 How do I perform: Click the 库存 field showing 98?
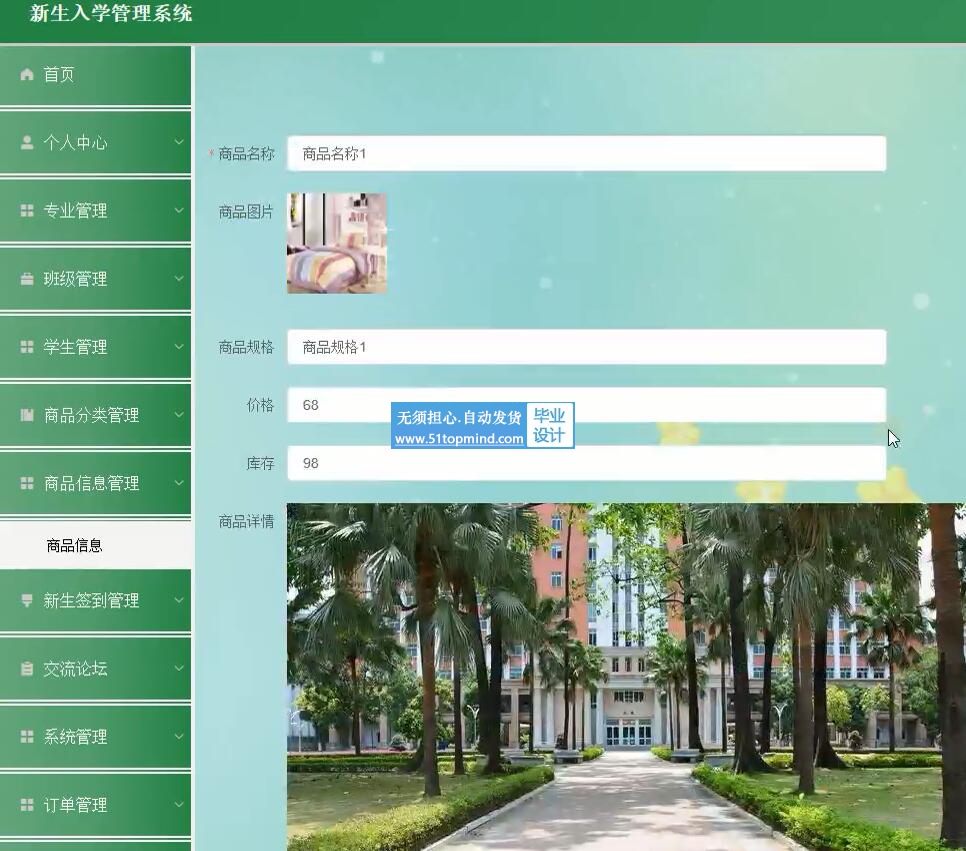pyautogui.click(x=586, y=463)
